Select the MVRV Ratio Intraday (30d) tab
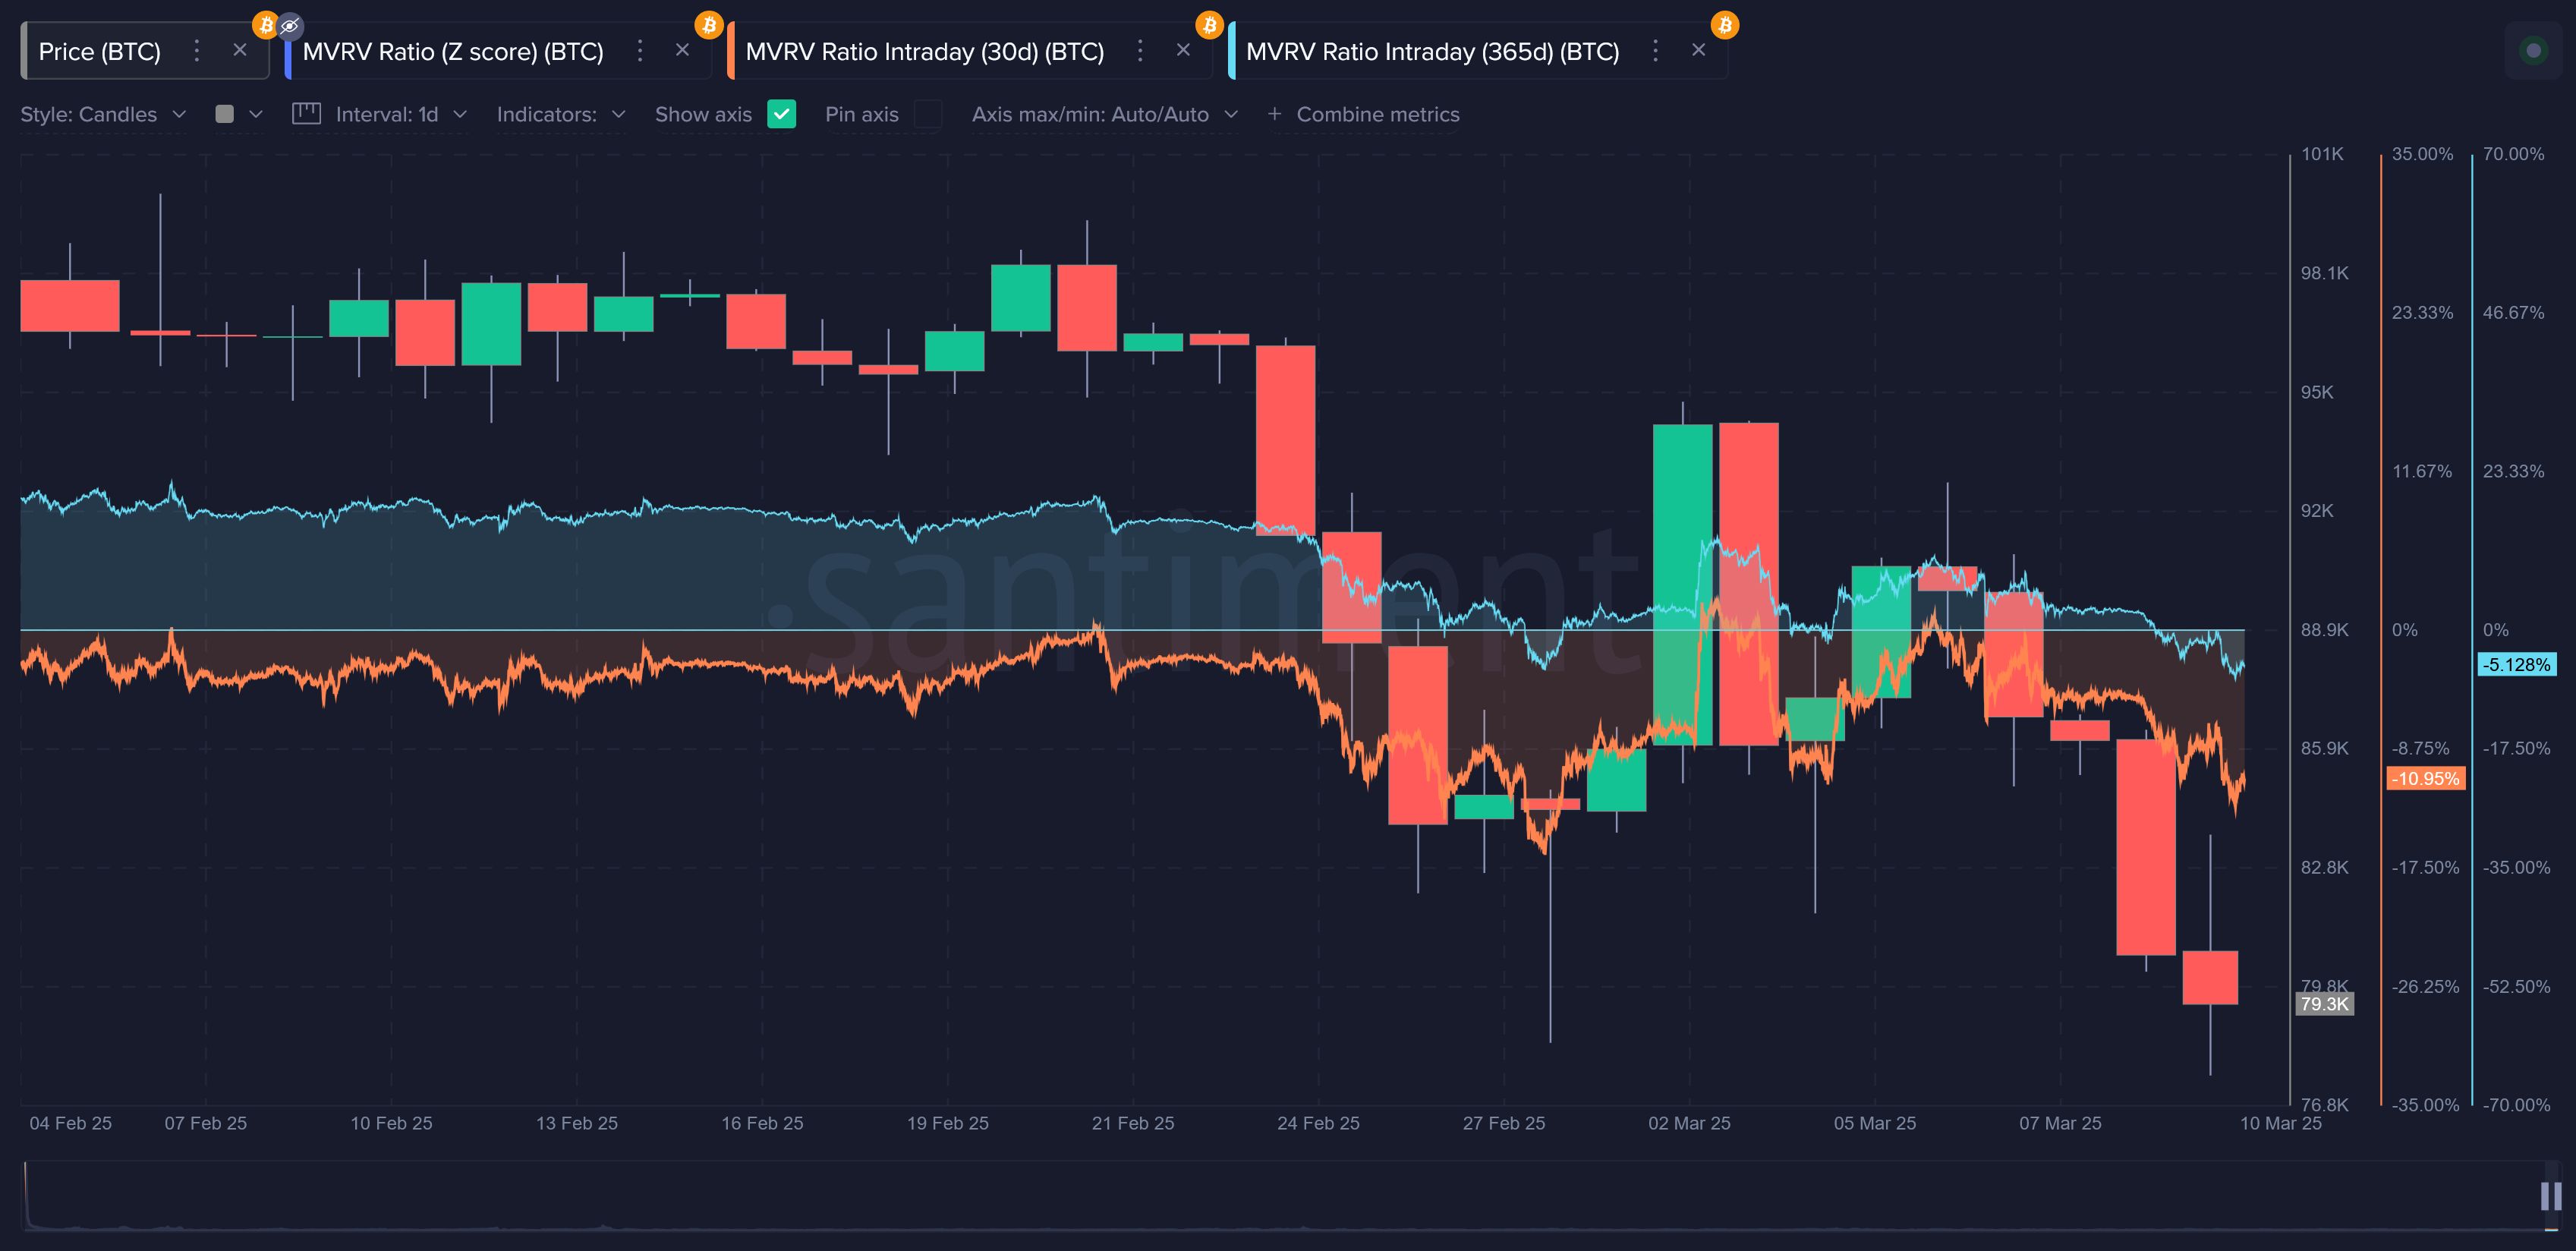The width and height of the screenshot is (2576, 1251). (x=924, y=52)
